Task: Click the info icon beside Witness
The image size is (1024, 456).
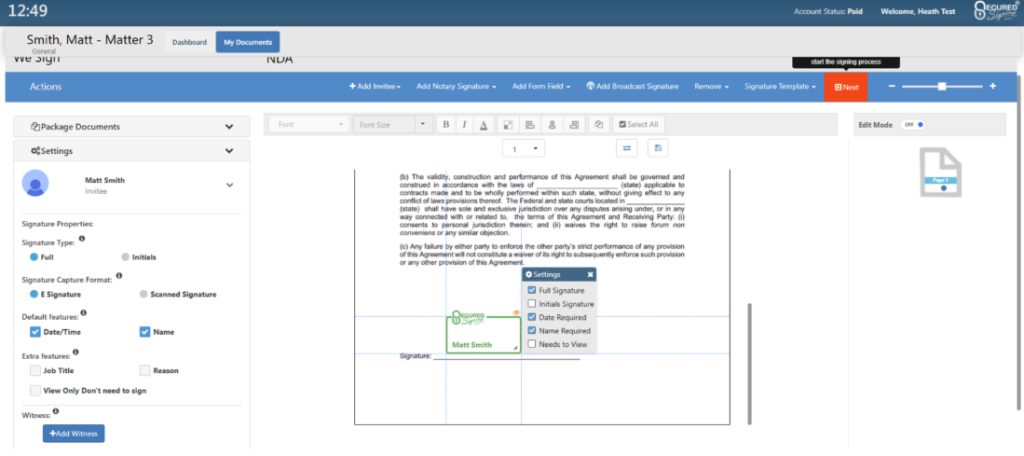Action: tap(56, 411)
